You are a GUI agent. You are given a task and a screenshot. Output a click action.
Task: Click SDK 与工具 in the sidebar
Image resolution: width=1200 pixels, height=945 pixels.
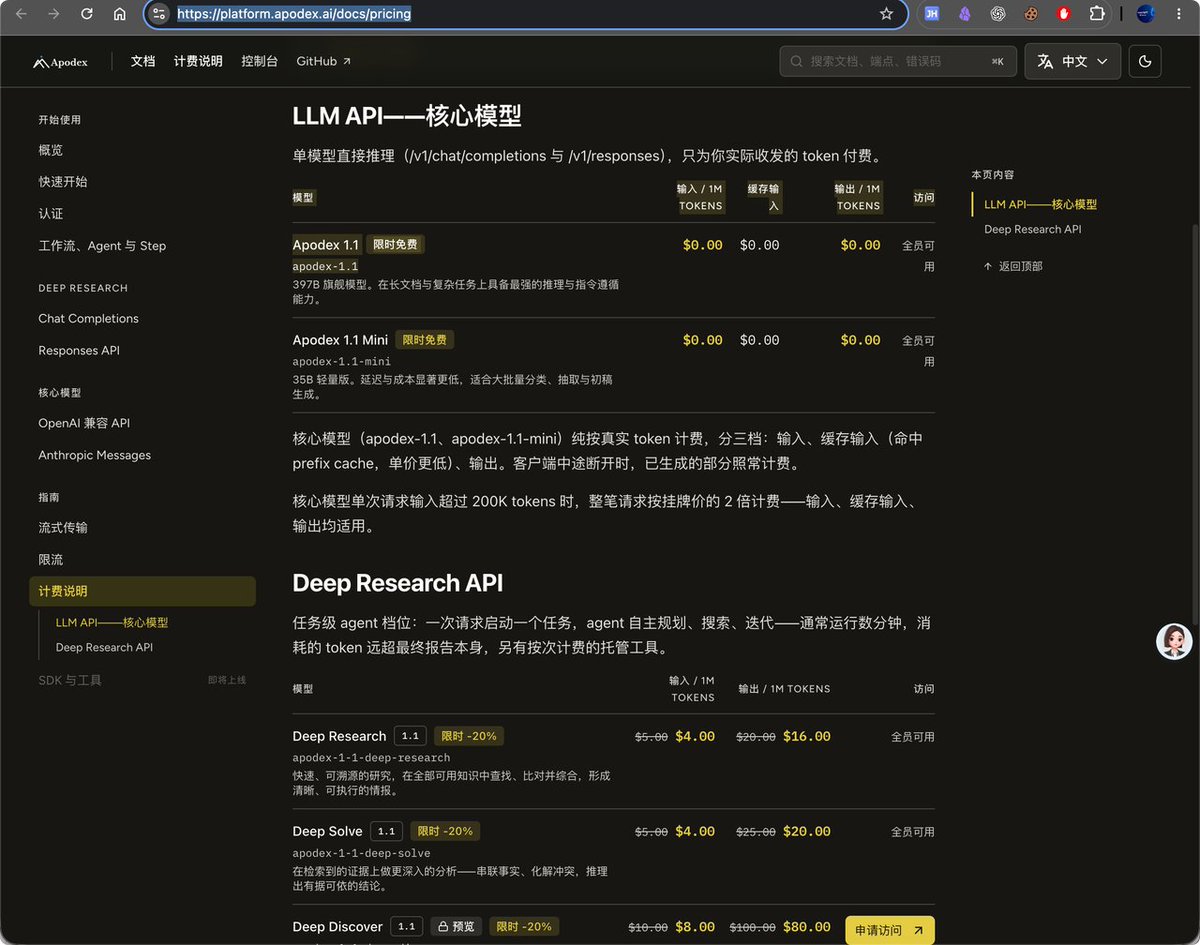click(70, 680)
